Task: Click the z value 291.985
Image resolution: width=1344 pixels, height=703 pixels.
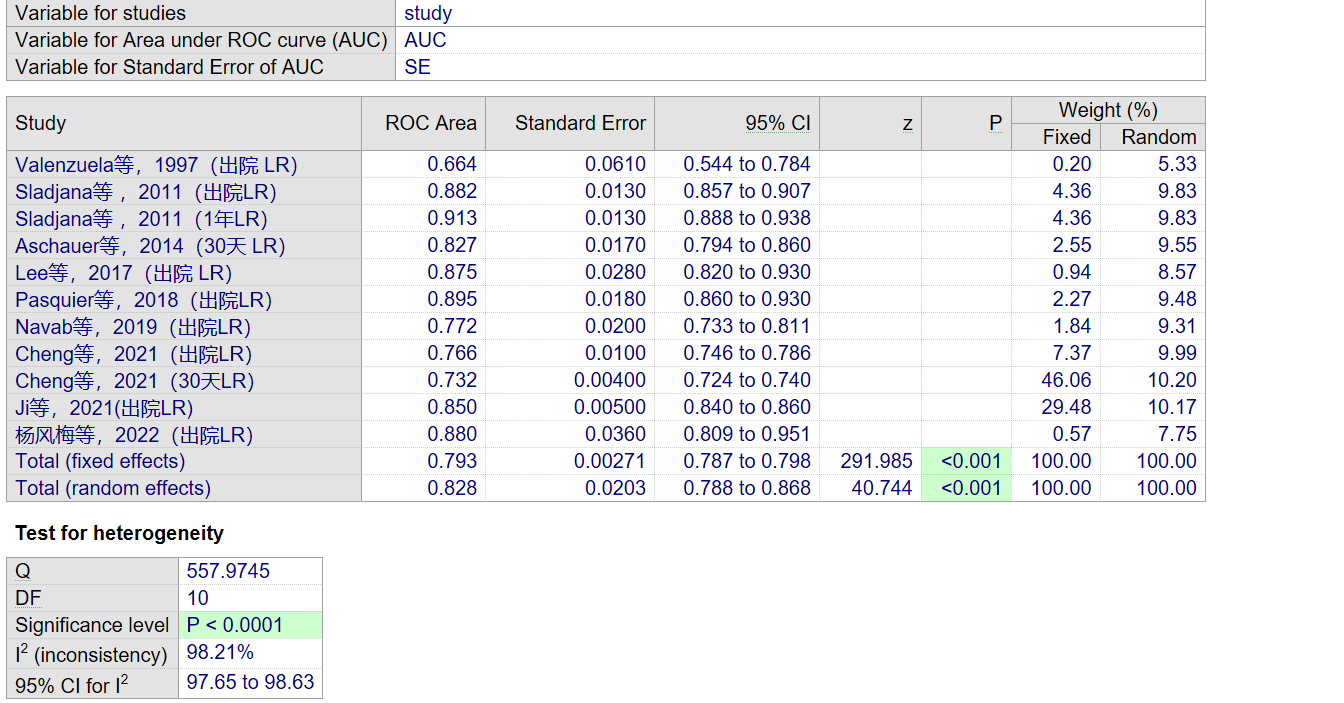Action: coord(877,461)
